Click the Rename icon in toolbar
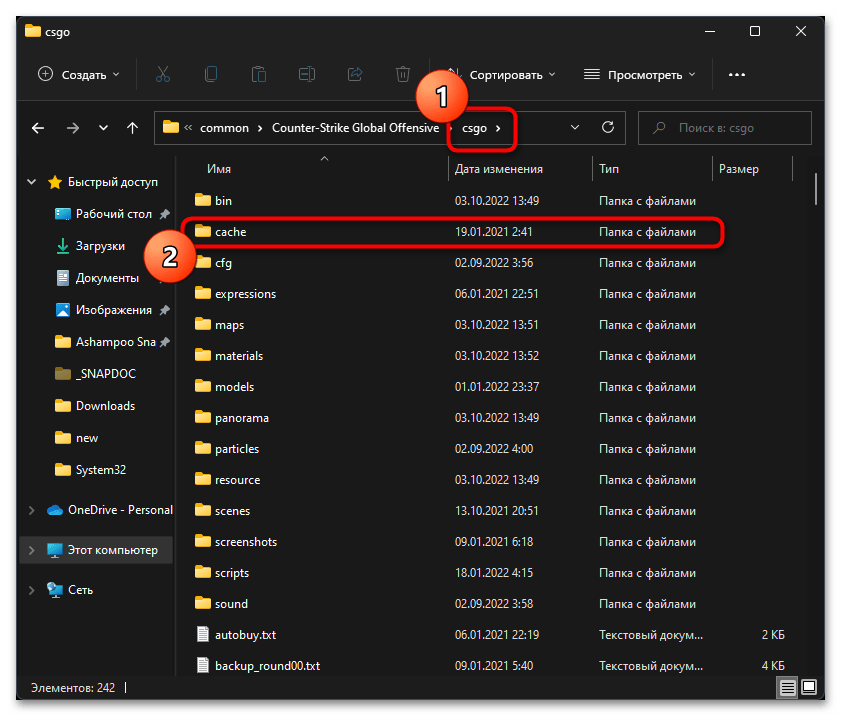Viewport: 841px width, 716px height. [307, 74]
